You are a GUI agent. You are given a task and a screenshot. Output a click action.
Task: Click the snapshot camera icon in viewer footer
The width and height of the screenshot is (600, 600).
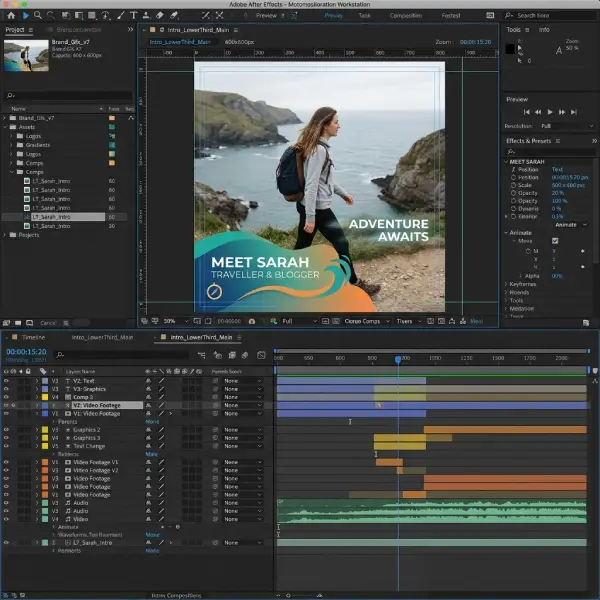point(252,321)
